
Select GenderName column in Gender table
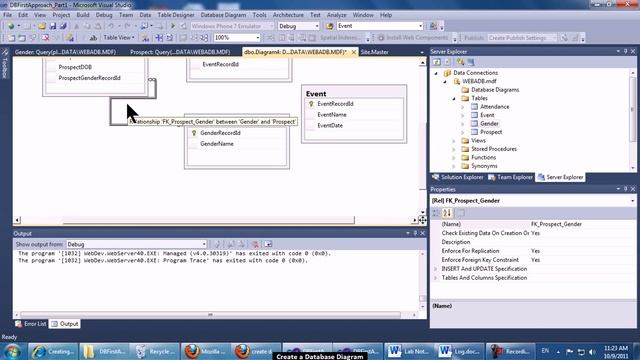217,144
